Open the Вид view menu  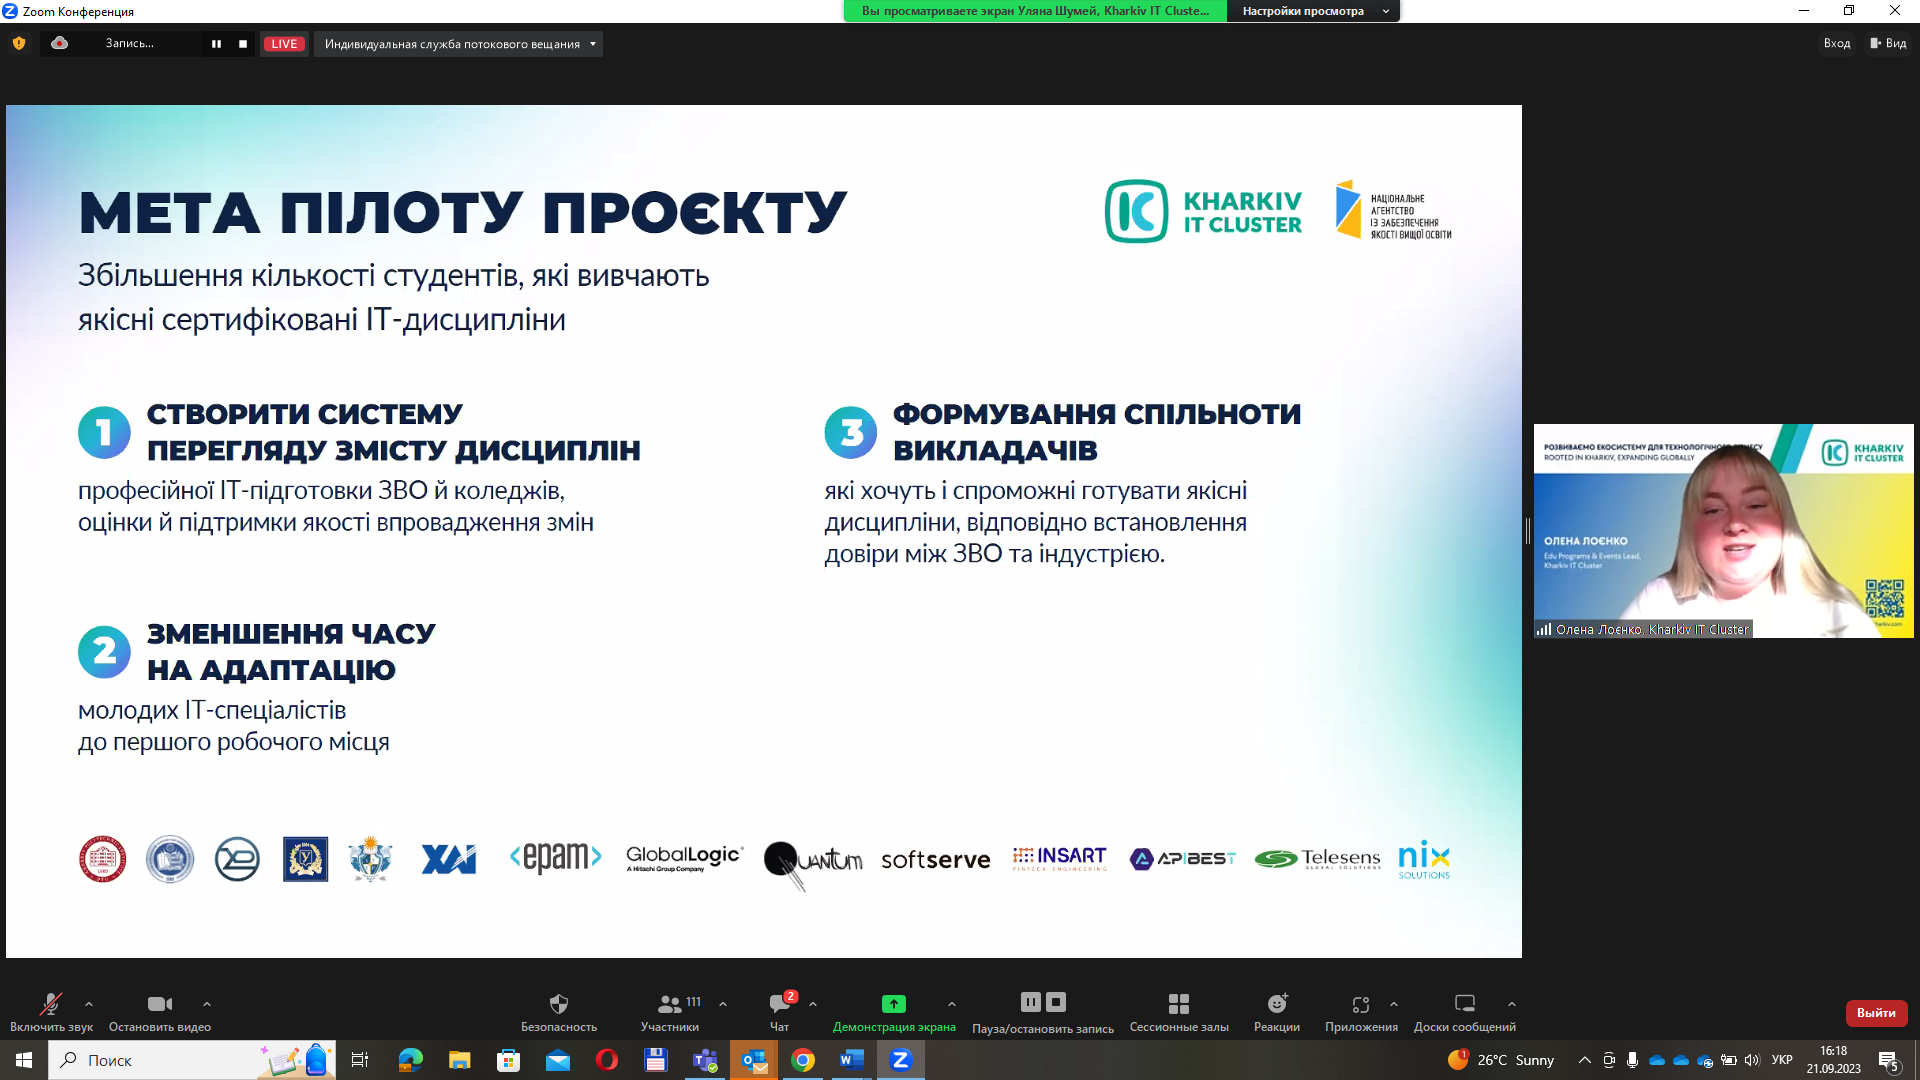pos(1889,43)
